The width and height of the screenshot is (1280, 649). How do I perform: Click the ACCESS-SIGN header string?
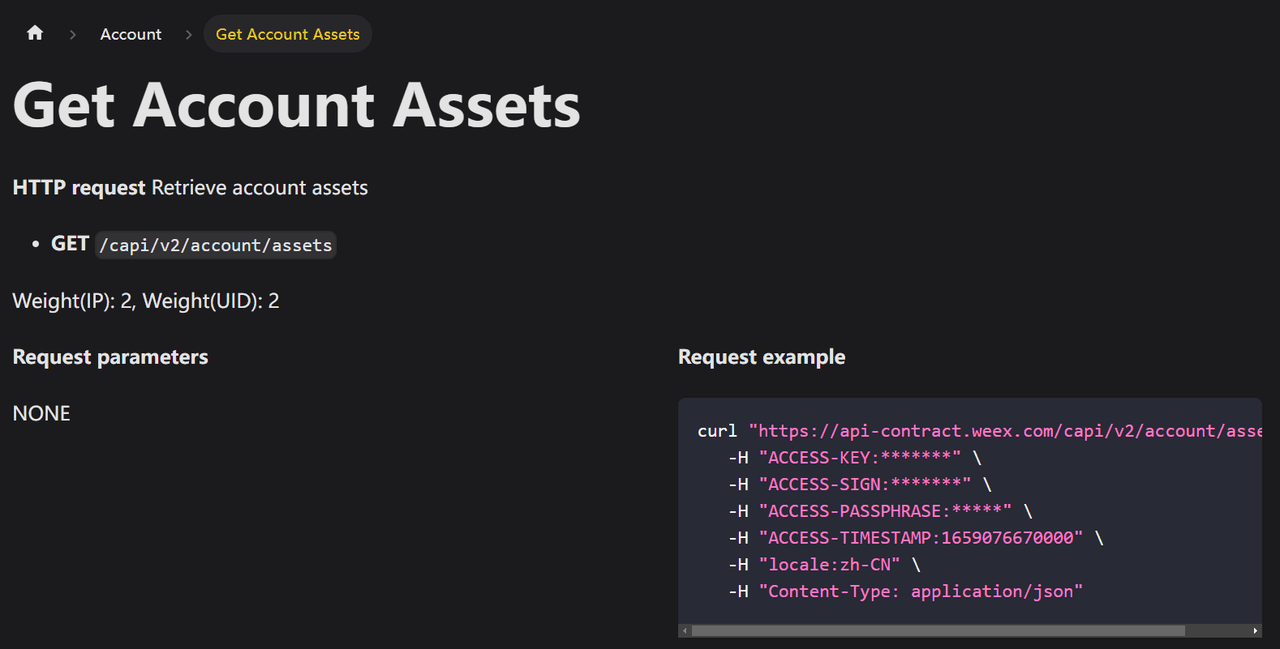click(x=863, y=484)
